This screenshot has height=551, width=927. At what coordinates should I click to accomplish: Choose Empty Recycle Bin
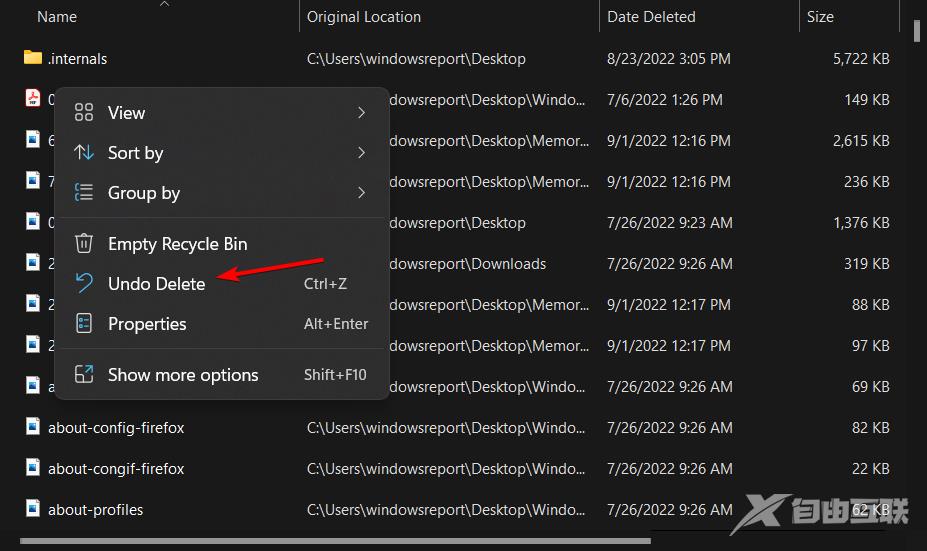pos(221,244)
